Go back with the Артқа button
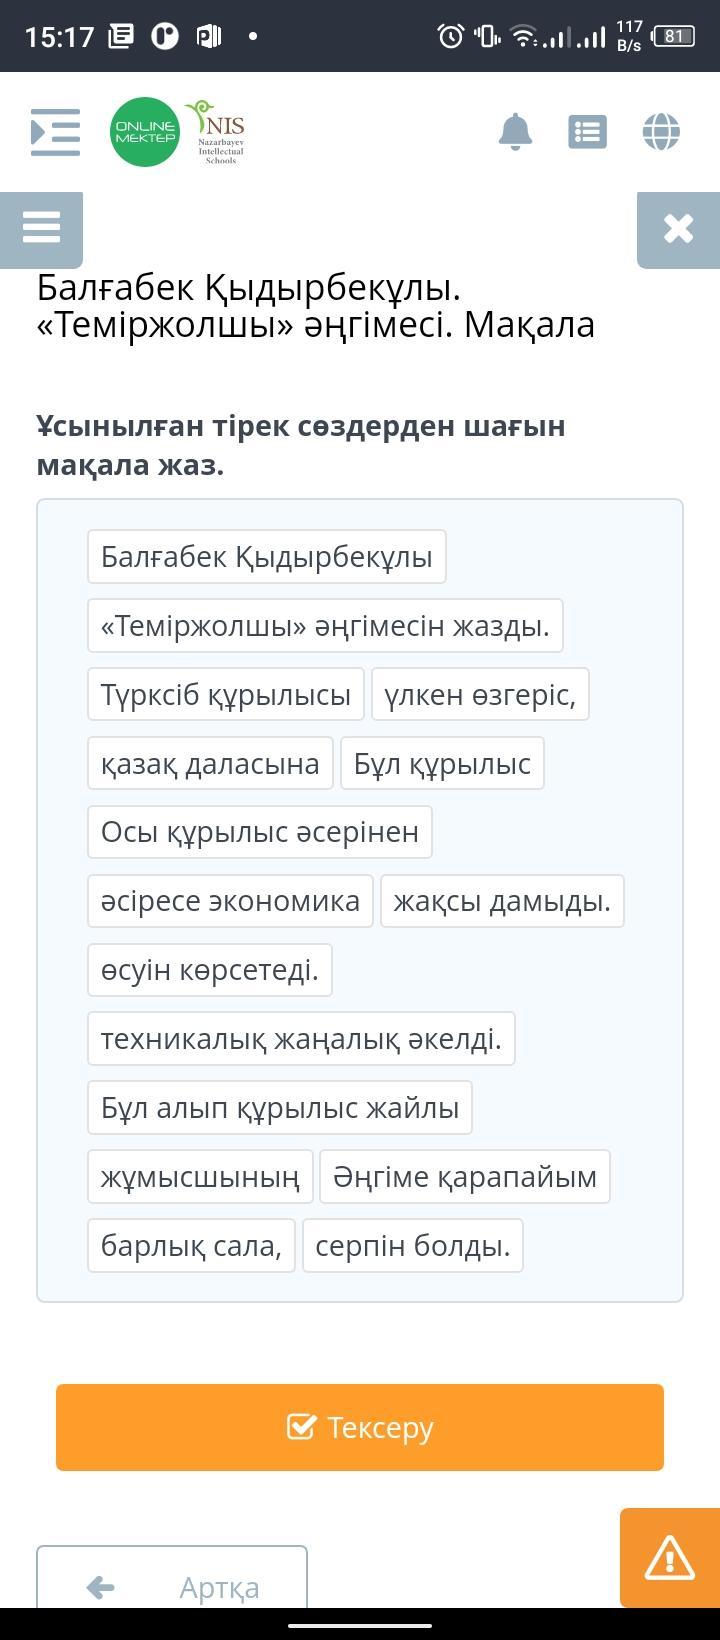The image size is (720, 1640). pos(172,1586)
